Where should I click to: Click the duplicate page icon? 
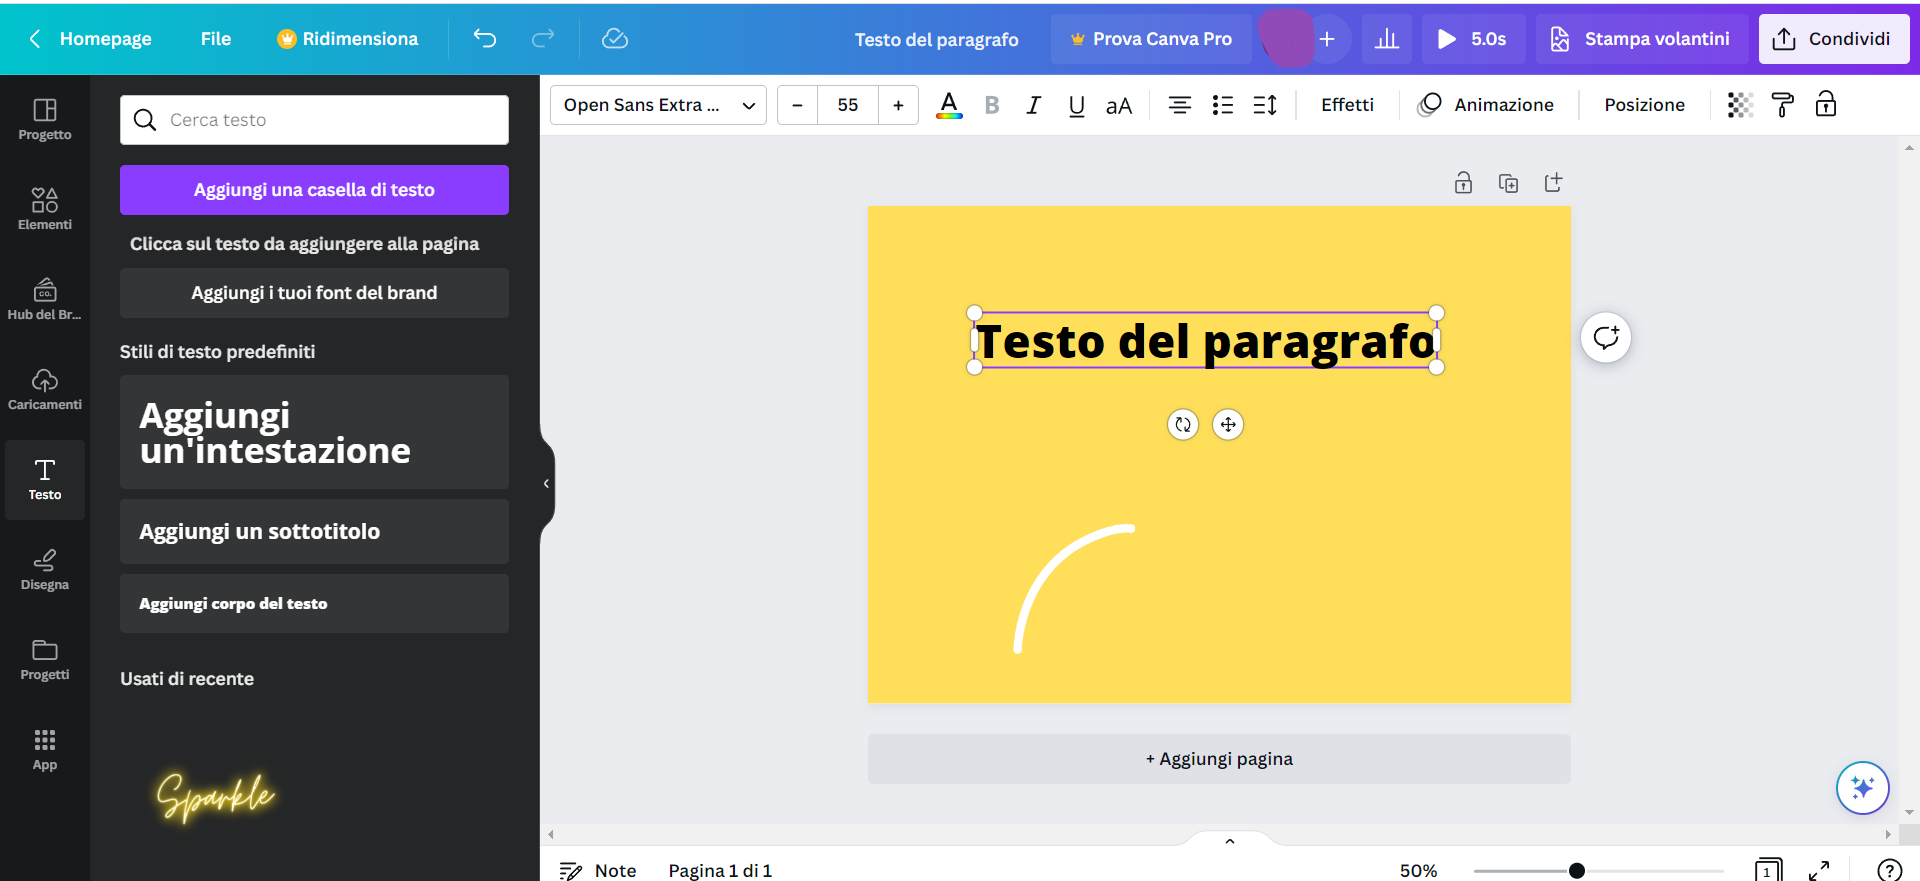1508,183
